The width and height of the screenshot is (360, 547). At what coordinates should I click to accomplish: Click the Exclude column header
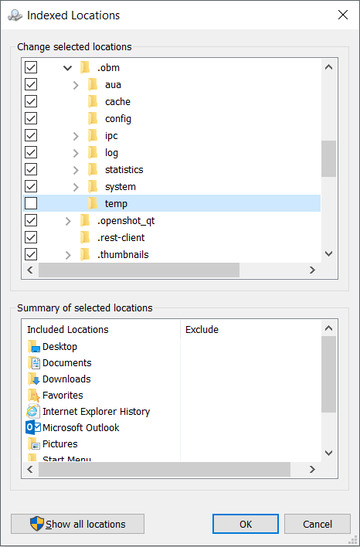(202, 330)
